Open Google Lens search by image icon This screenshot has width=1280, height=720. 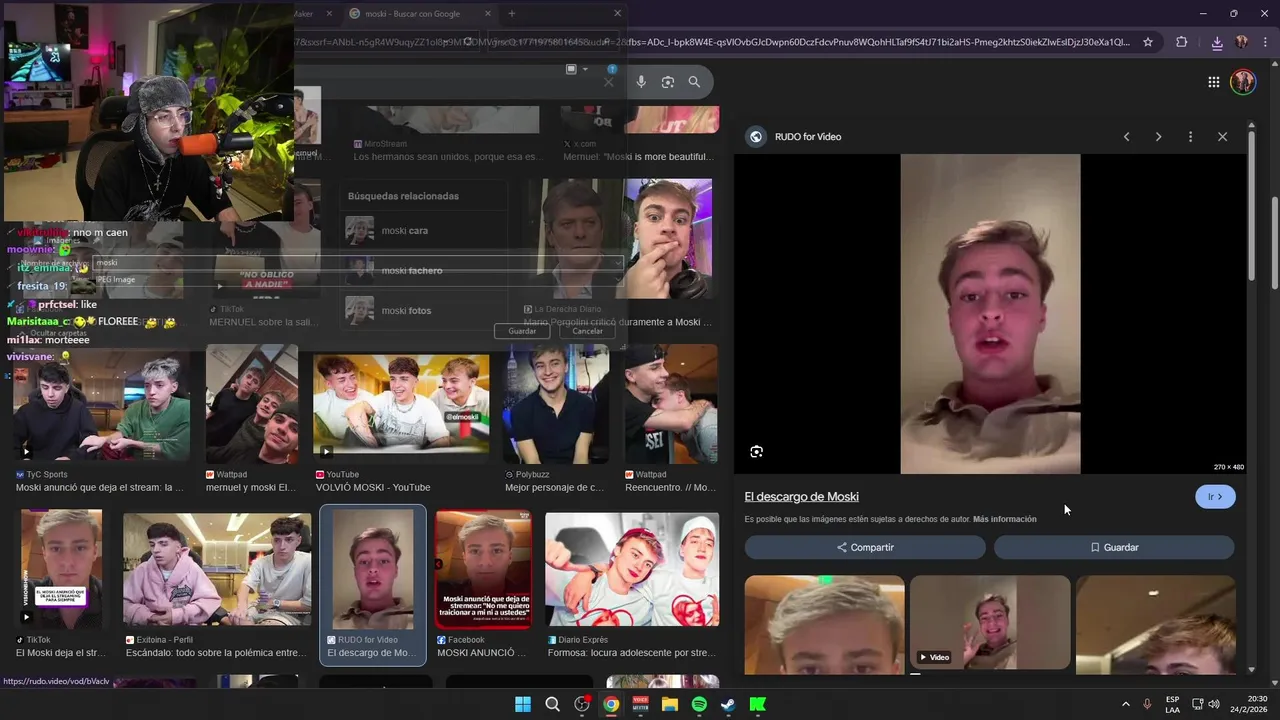coord(668,82)
